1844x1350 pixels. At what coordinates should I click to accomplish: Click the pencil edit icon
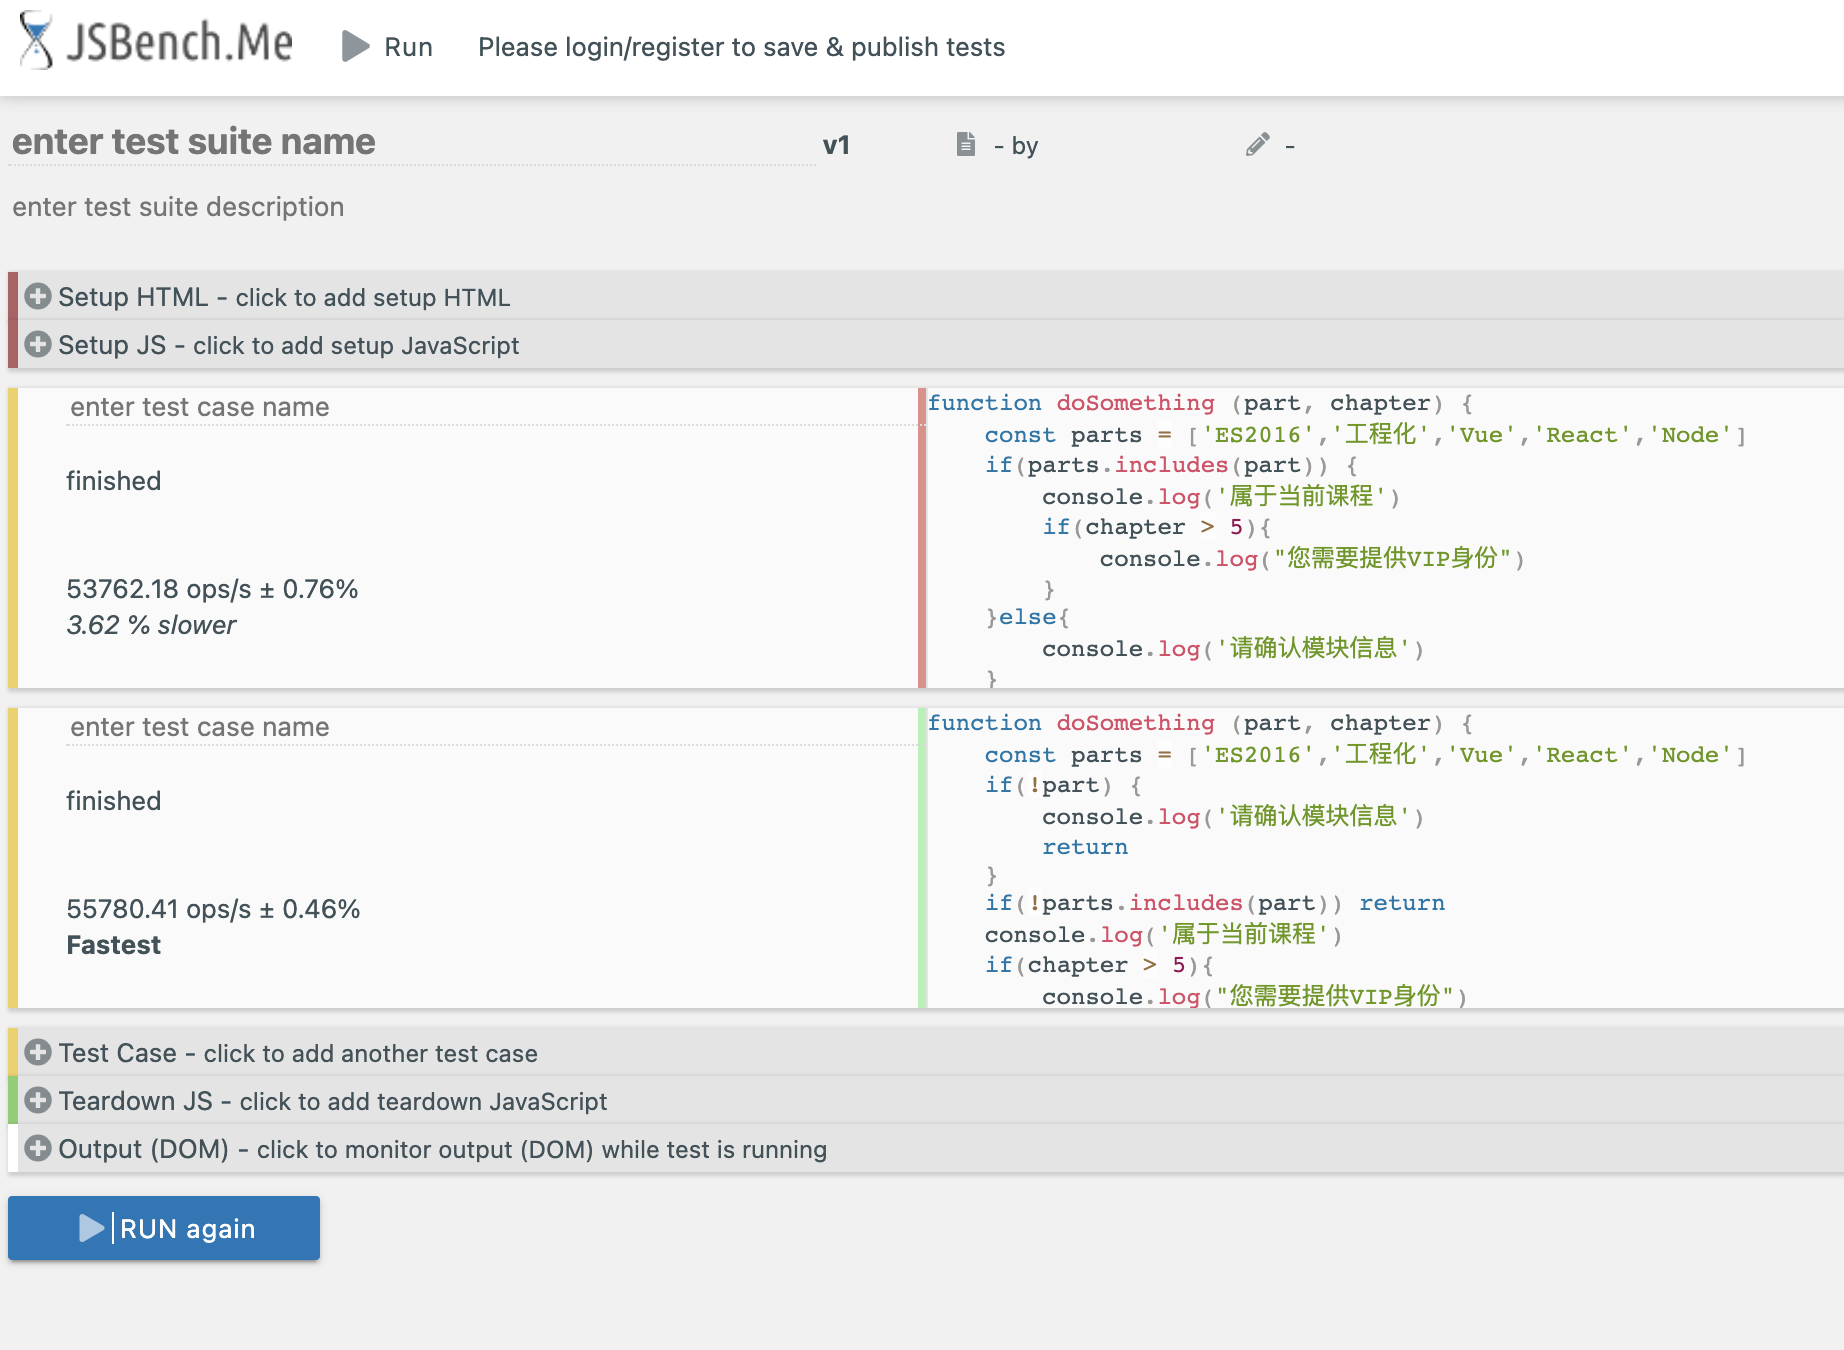click(1257, 145)
